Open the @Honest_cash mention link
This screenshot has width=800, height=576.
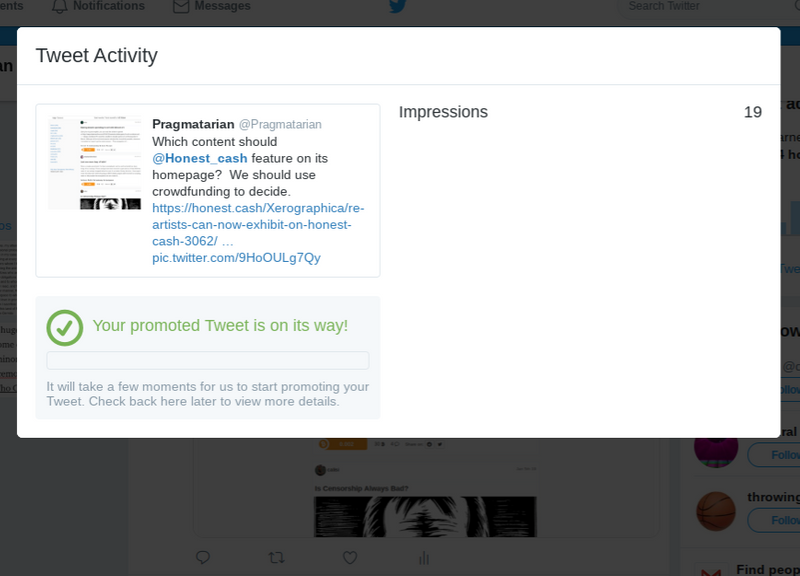(x=200, y=158)
